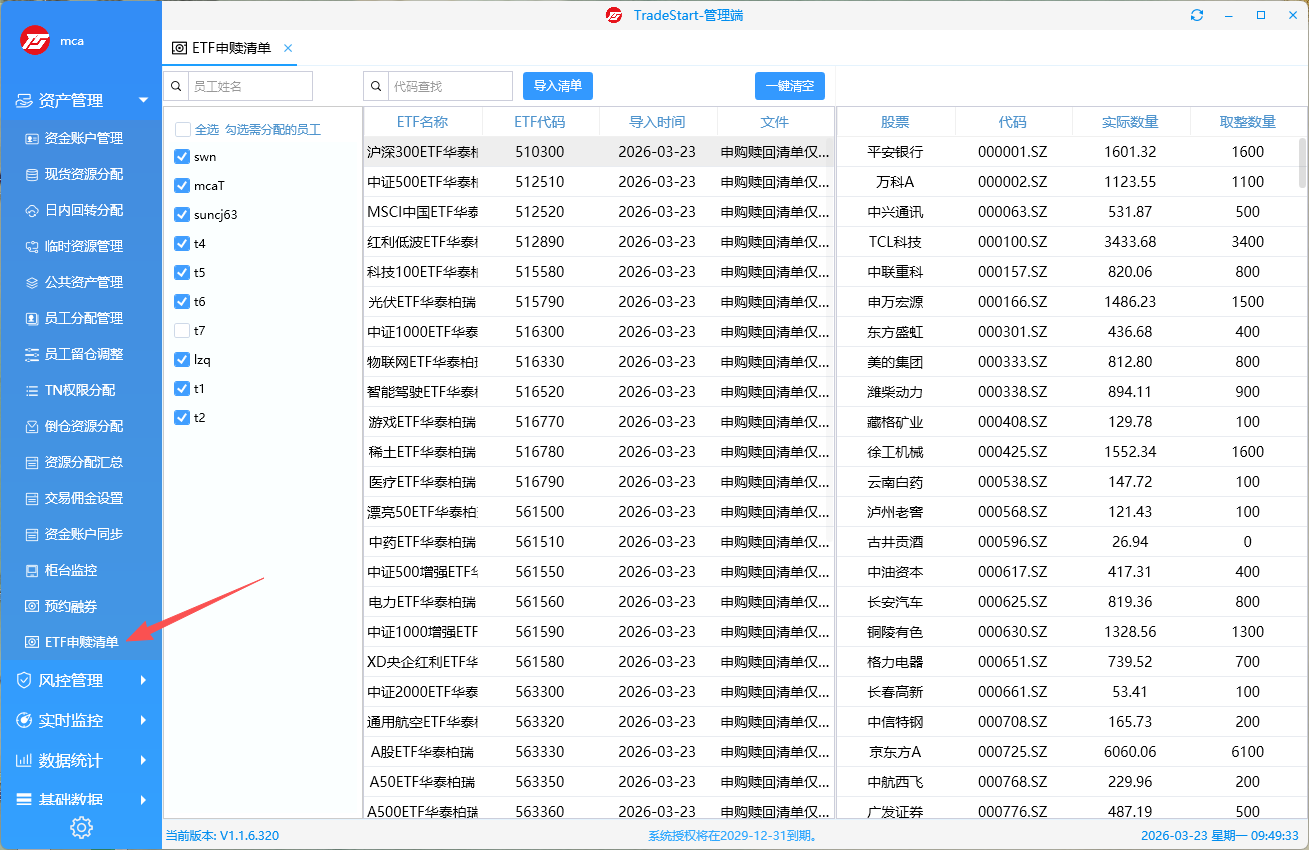Image resolution: width=1309 pixels, height=850 pixels.
Task: Click the 员工留仓调整 sidebar icon
Action: click(x=32, y=354)
